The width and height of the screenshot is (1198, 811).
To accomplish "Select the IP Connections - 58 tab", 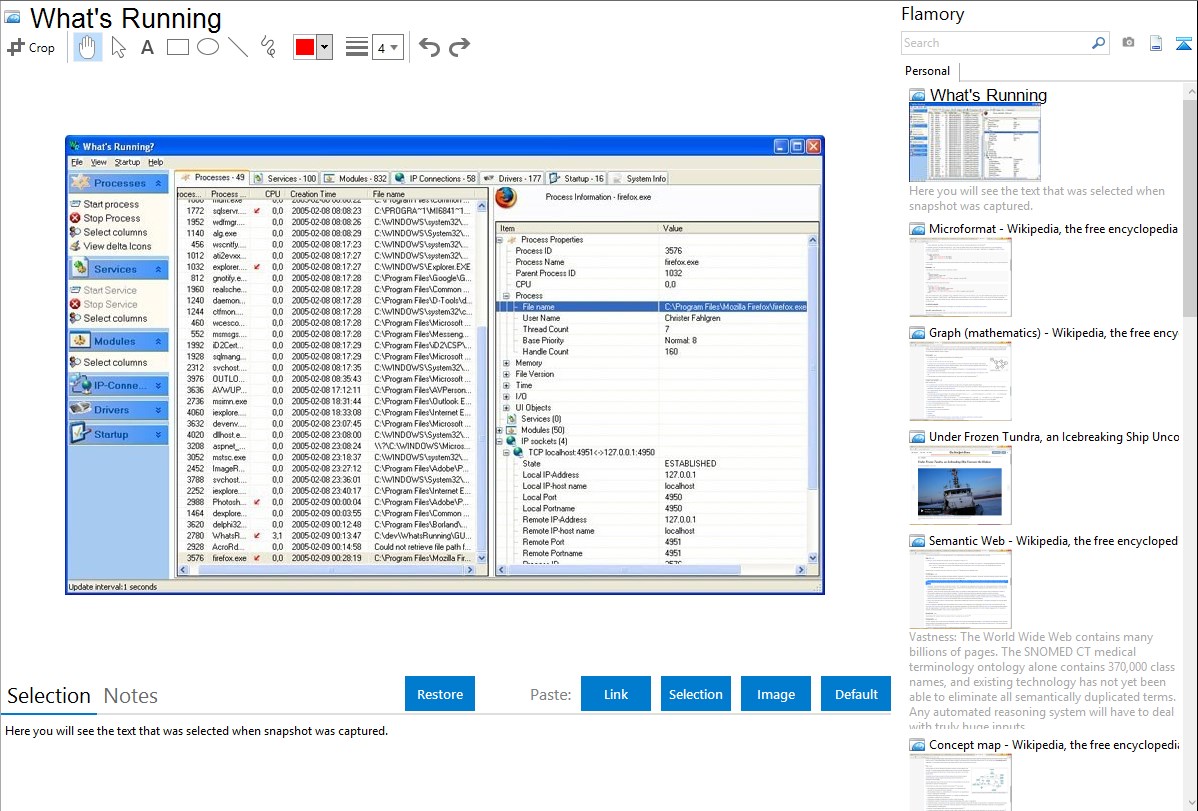I will pos(435,178).
